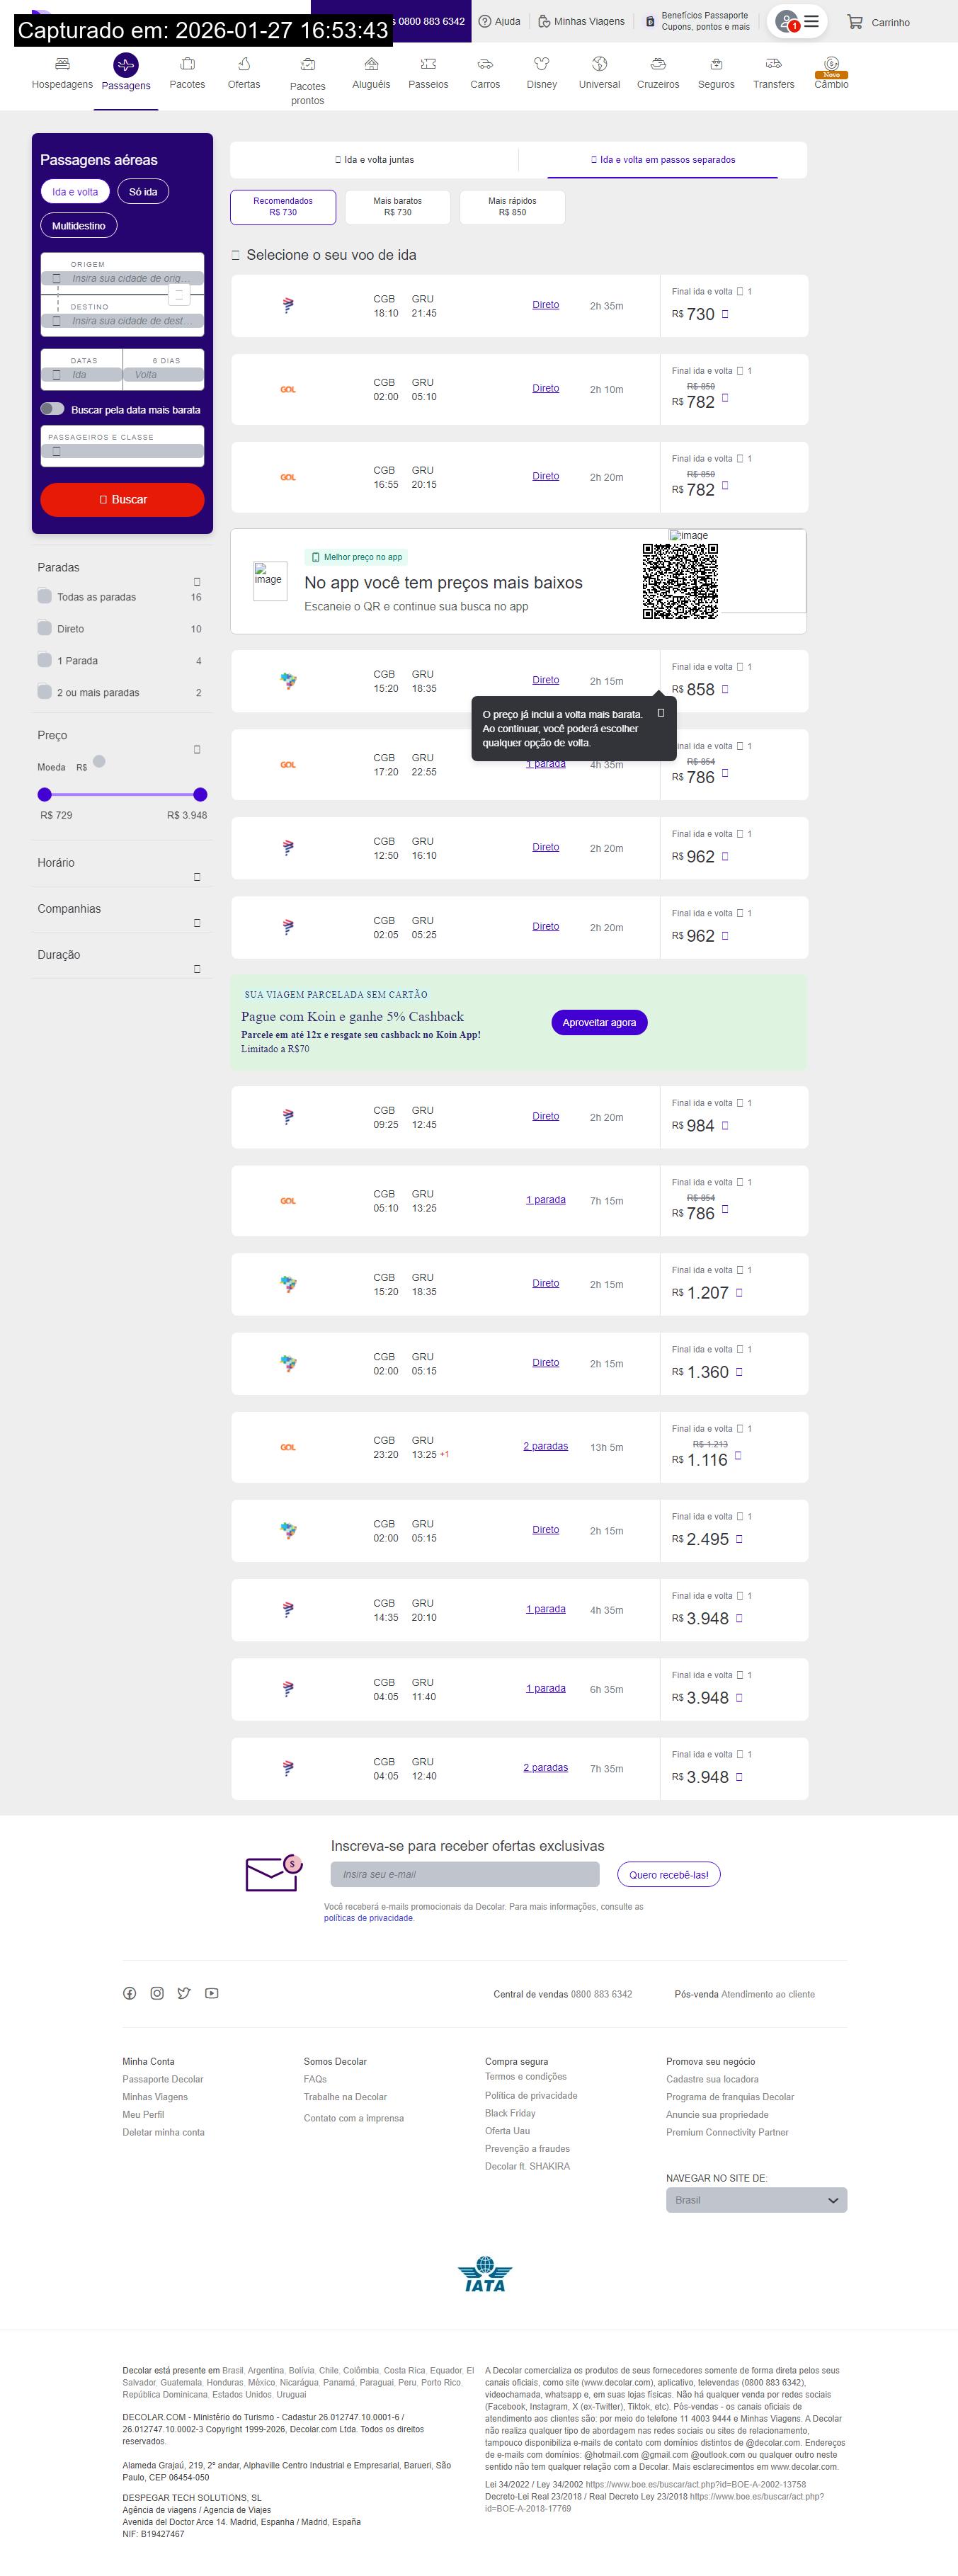The width and height of the screenshot is (958, 2576).
Task: Switch to Mais baratos tab
Action: (x=397, y=207)
